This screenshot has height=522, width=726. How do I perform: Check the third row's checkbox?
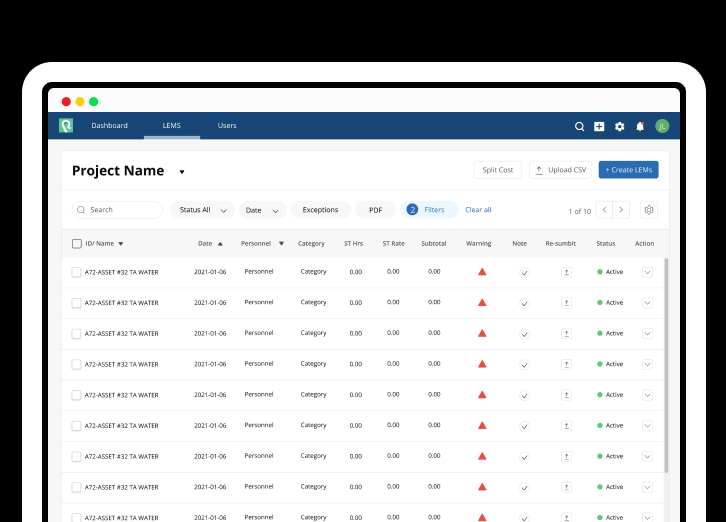pyautogui.click(x=76, y=334)
